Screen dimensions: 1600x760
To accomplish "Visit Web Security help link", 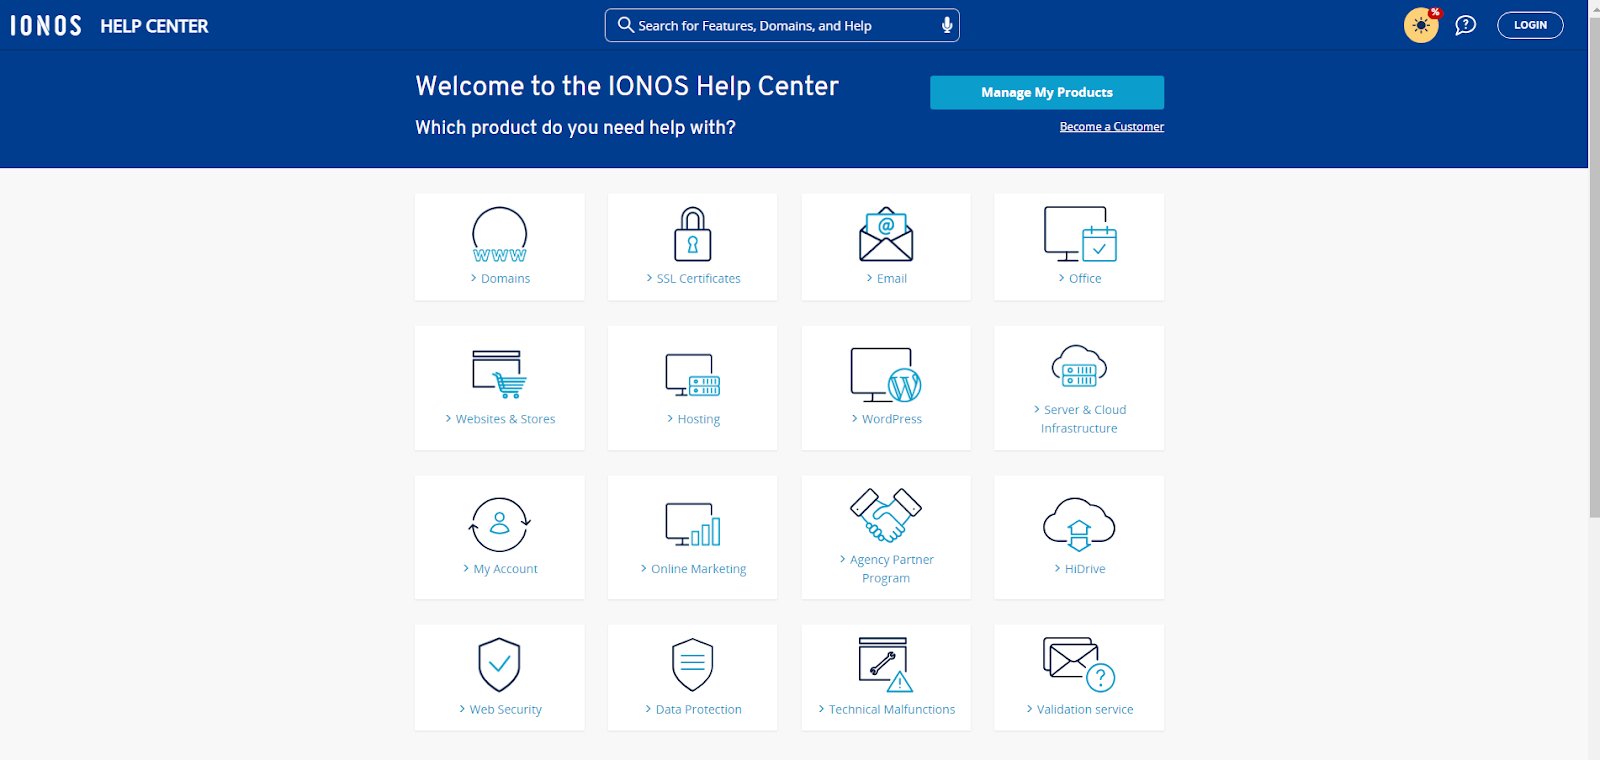I will tap(500, 710).
